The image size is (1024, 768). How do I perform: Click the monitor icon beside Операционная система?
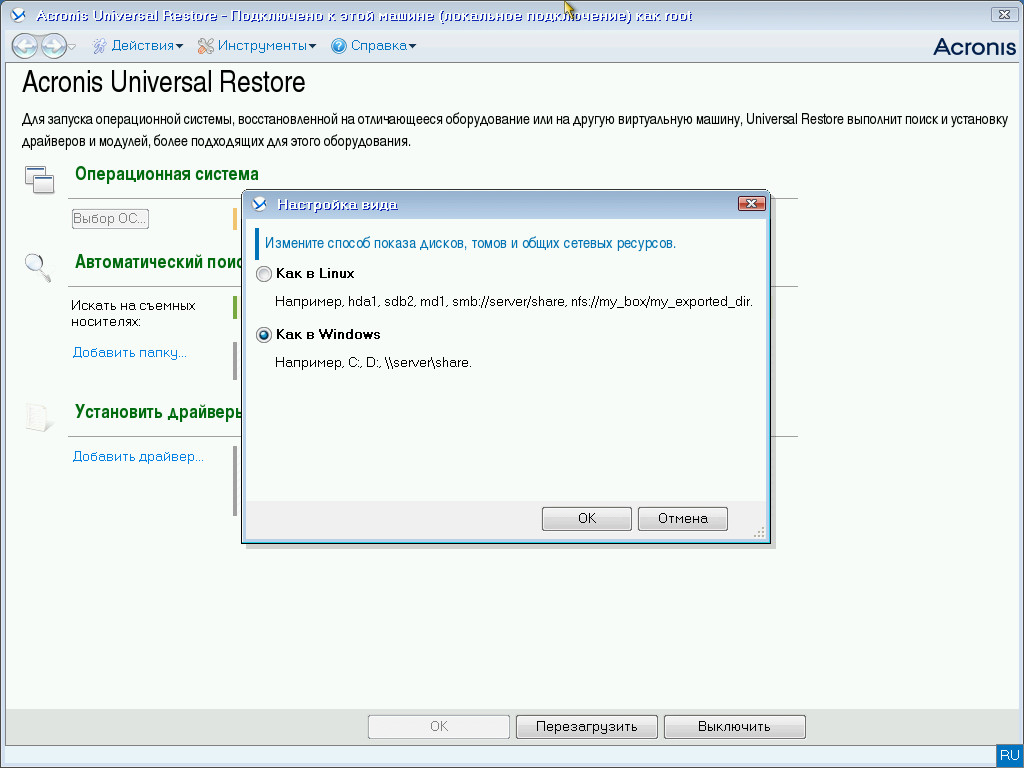point(39,178)
